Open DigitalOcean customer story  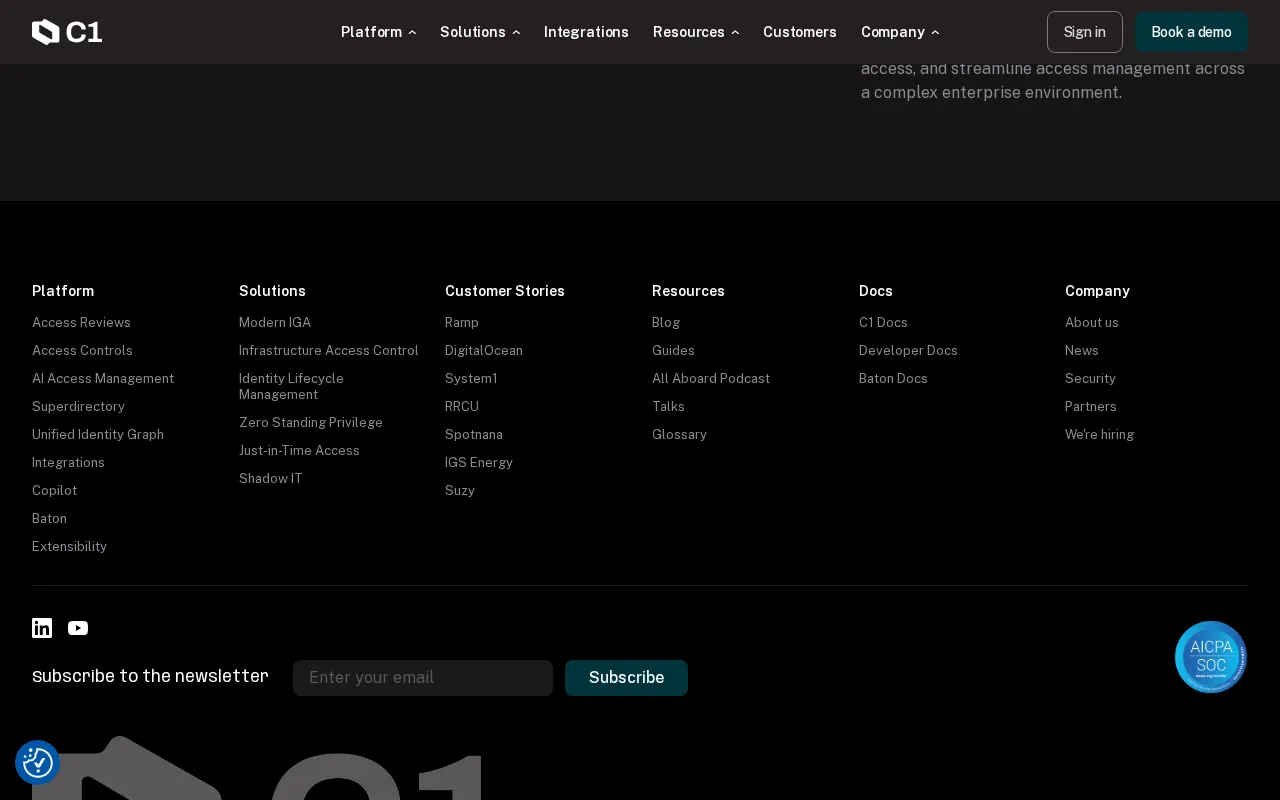[x=484, y=350]
